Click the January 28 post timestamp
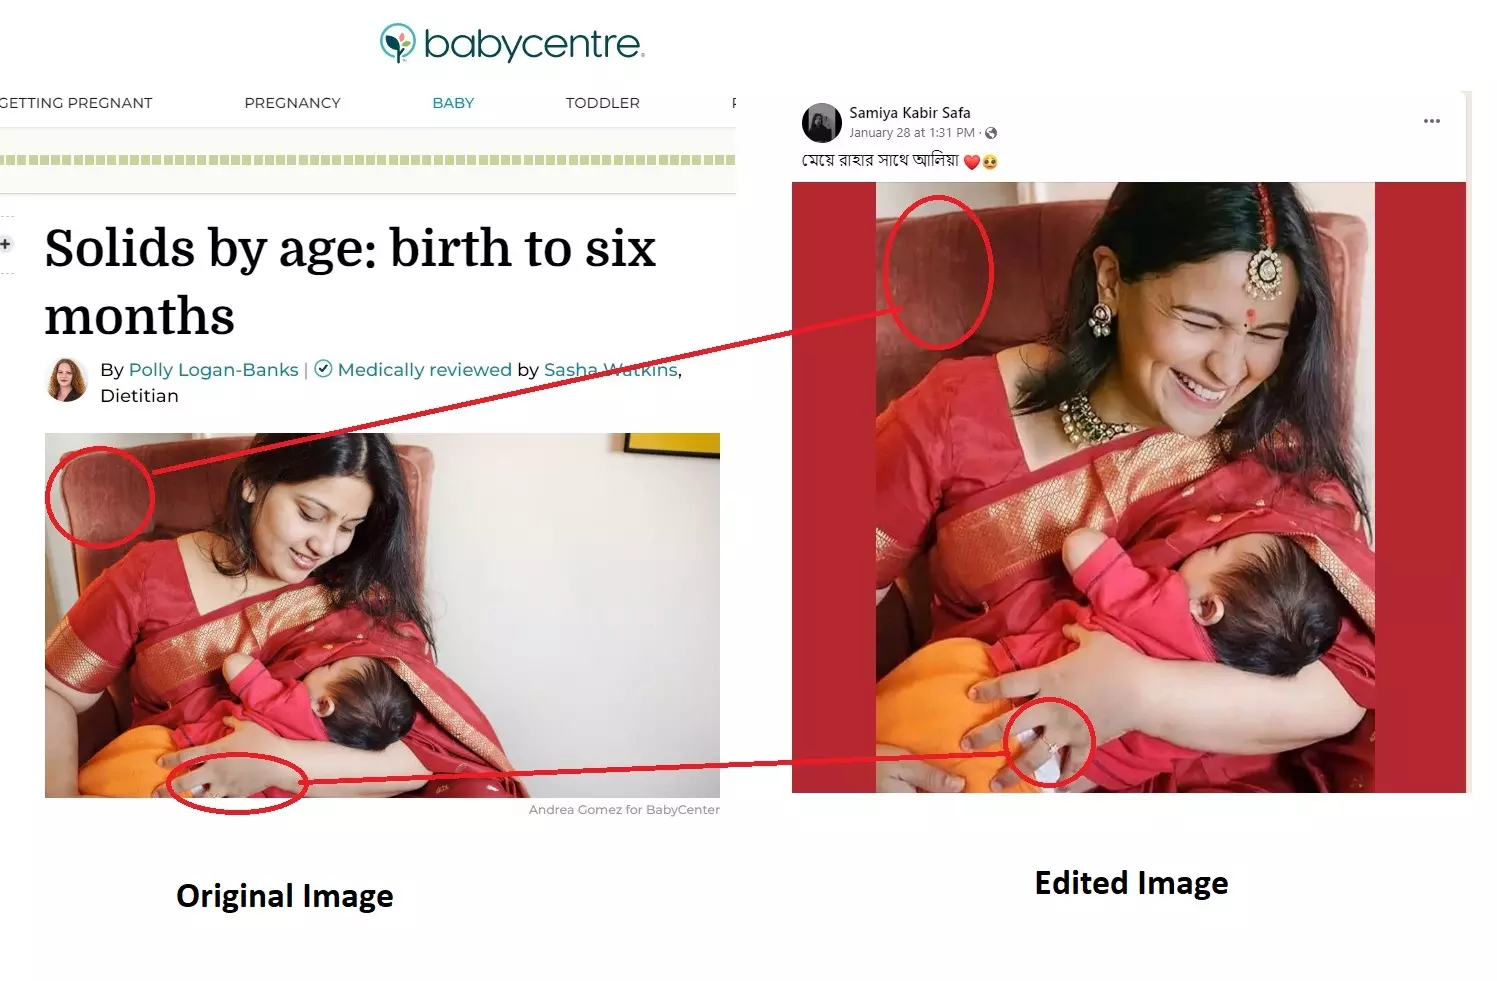Viewport: 1497px width, 981px height. click(911, 133)
